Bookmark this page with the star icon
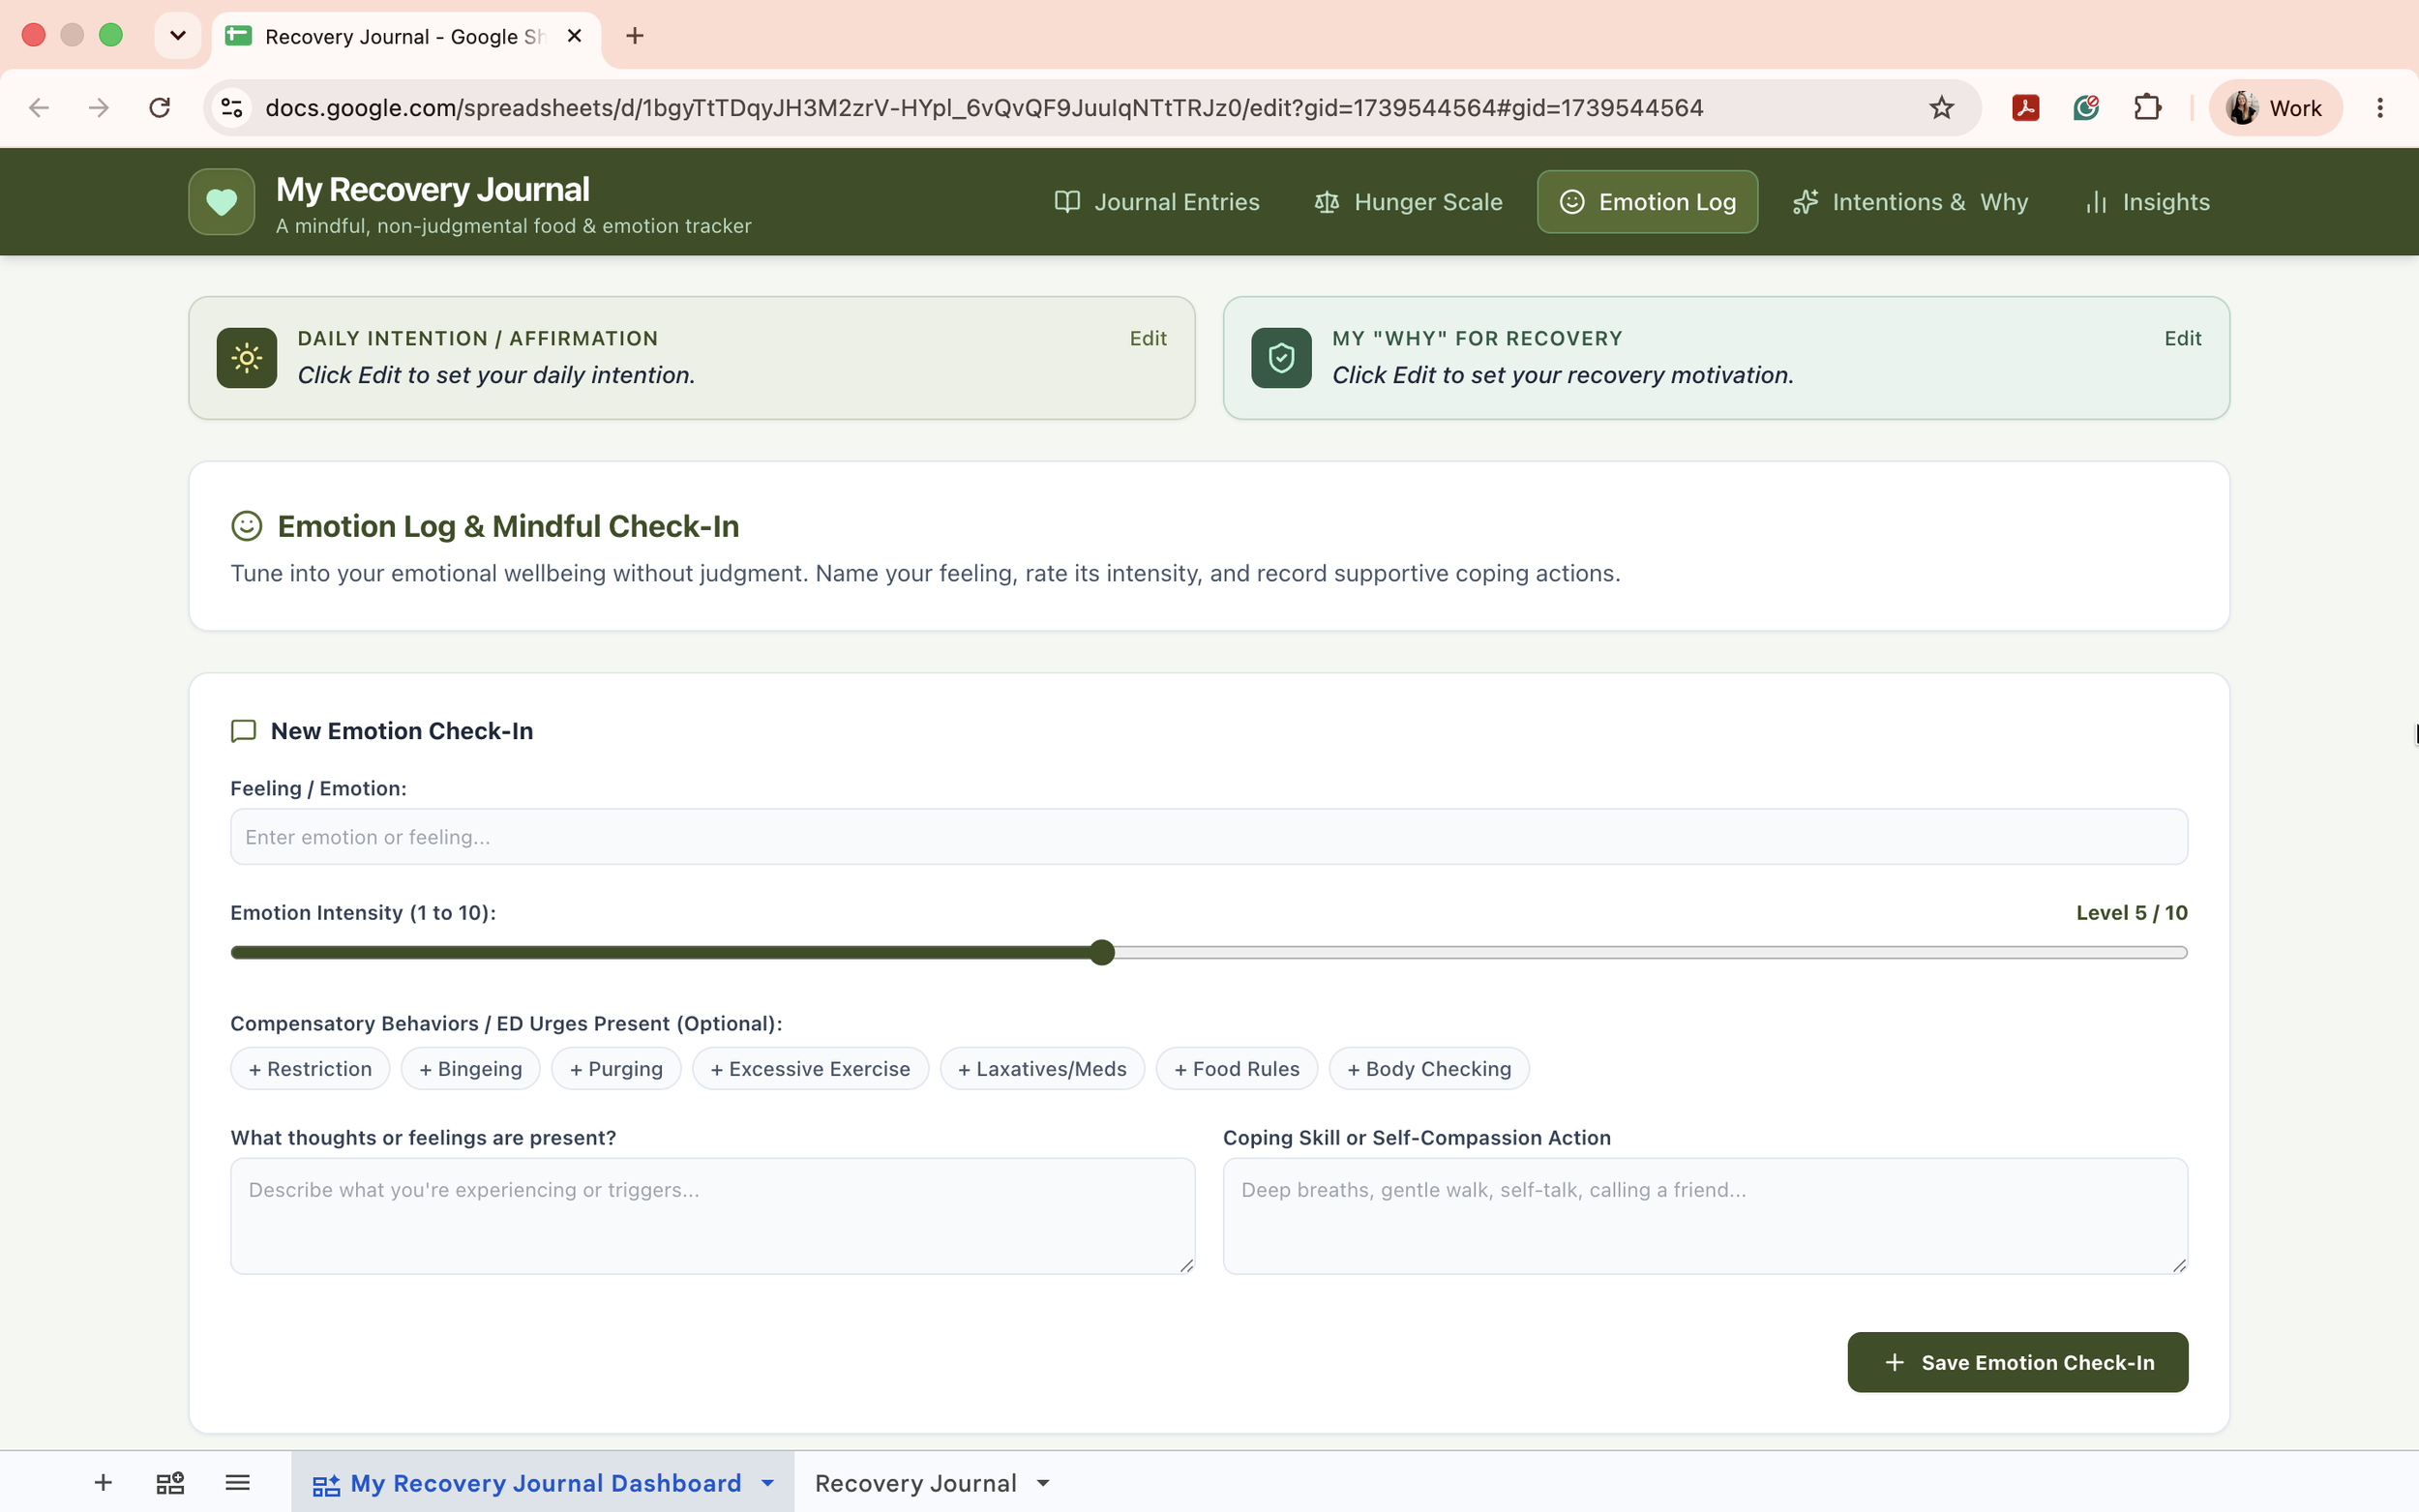2419x1512 pixels. 1941,108
